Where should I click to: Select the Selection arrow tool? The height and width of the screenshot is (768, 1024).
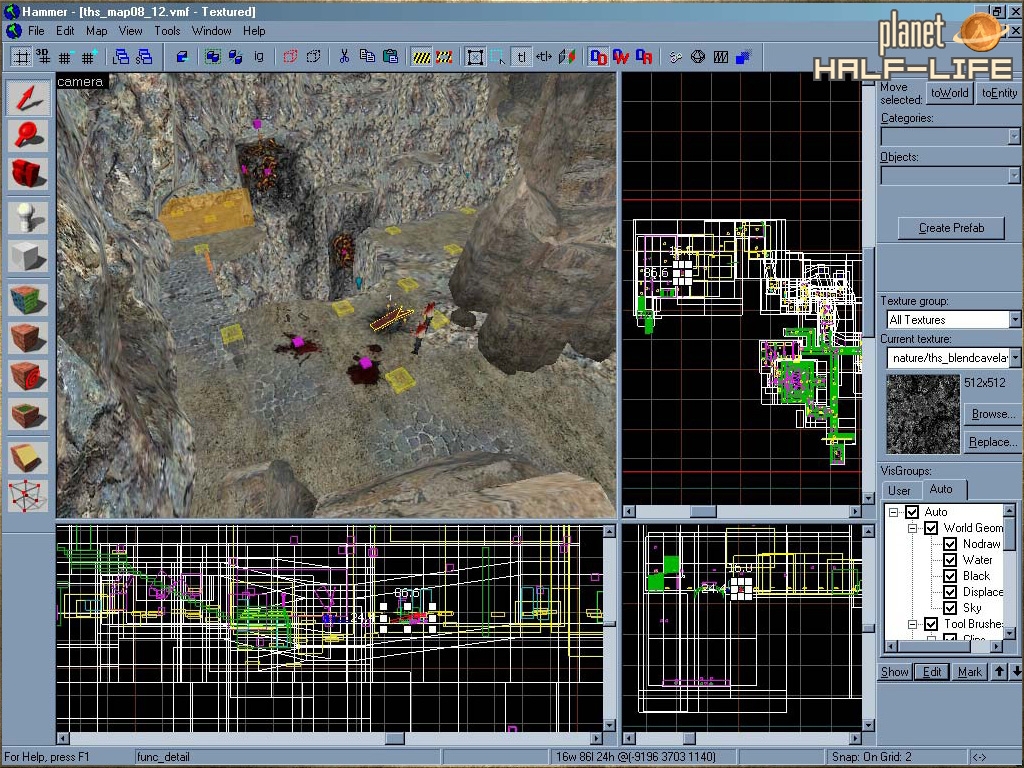tap(27, 99)
